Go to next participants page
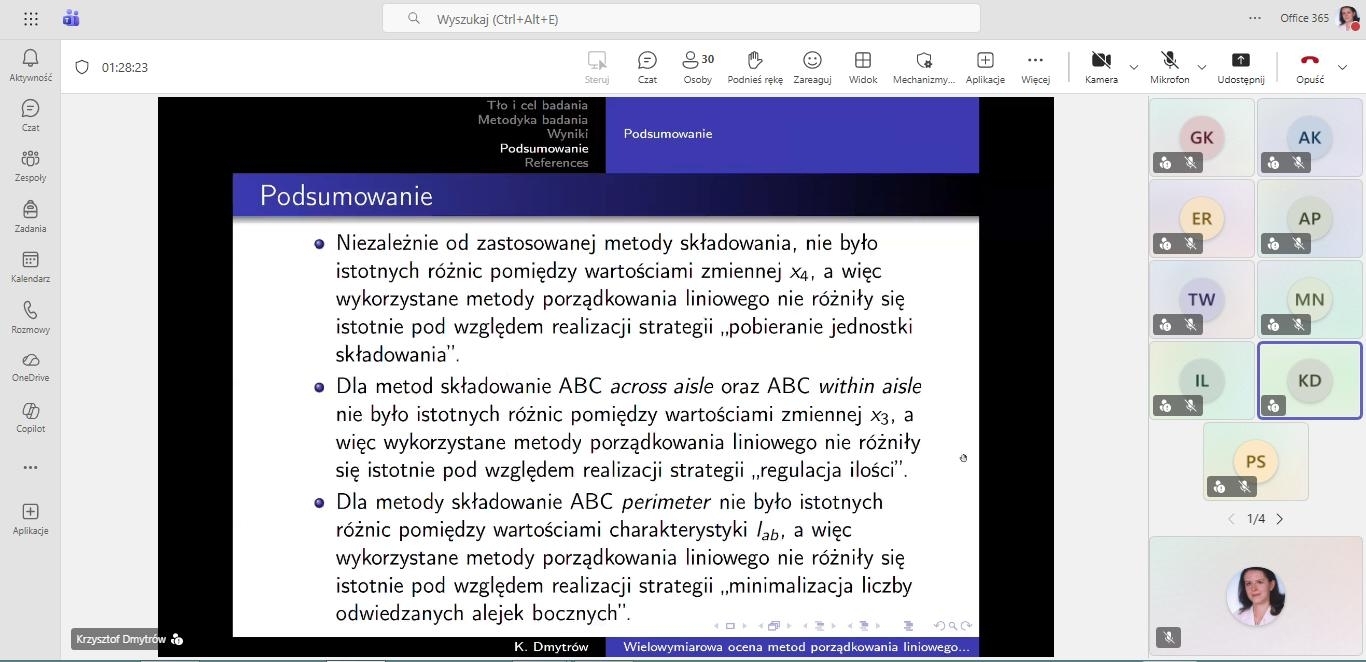This screenshot has width=1366, height=662. pyautogui.click(x=1279, y=519)
